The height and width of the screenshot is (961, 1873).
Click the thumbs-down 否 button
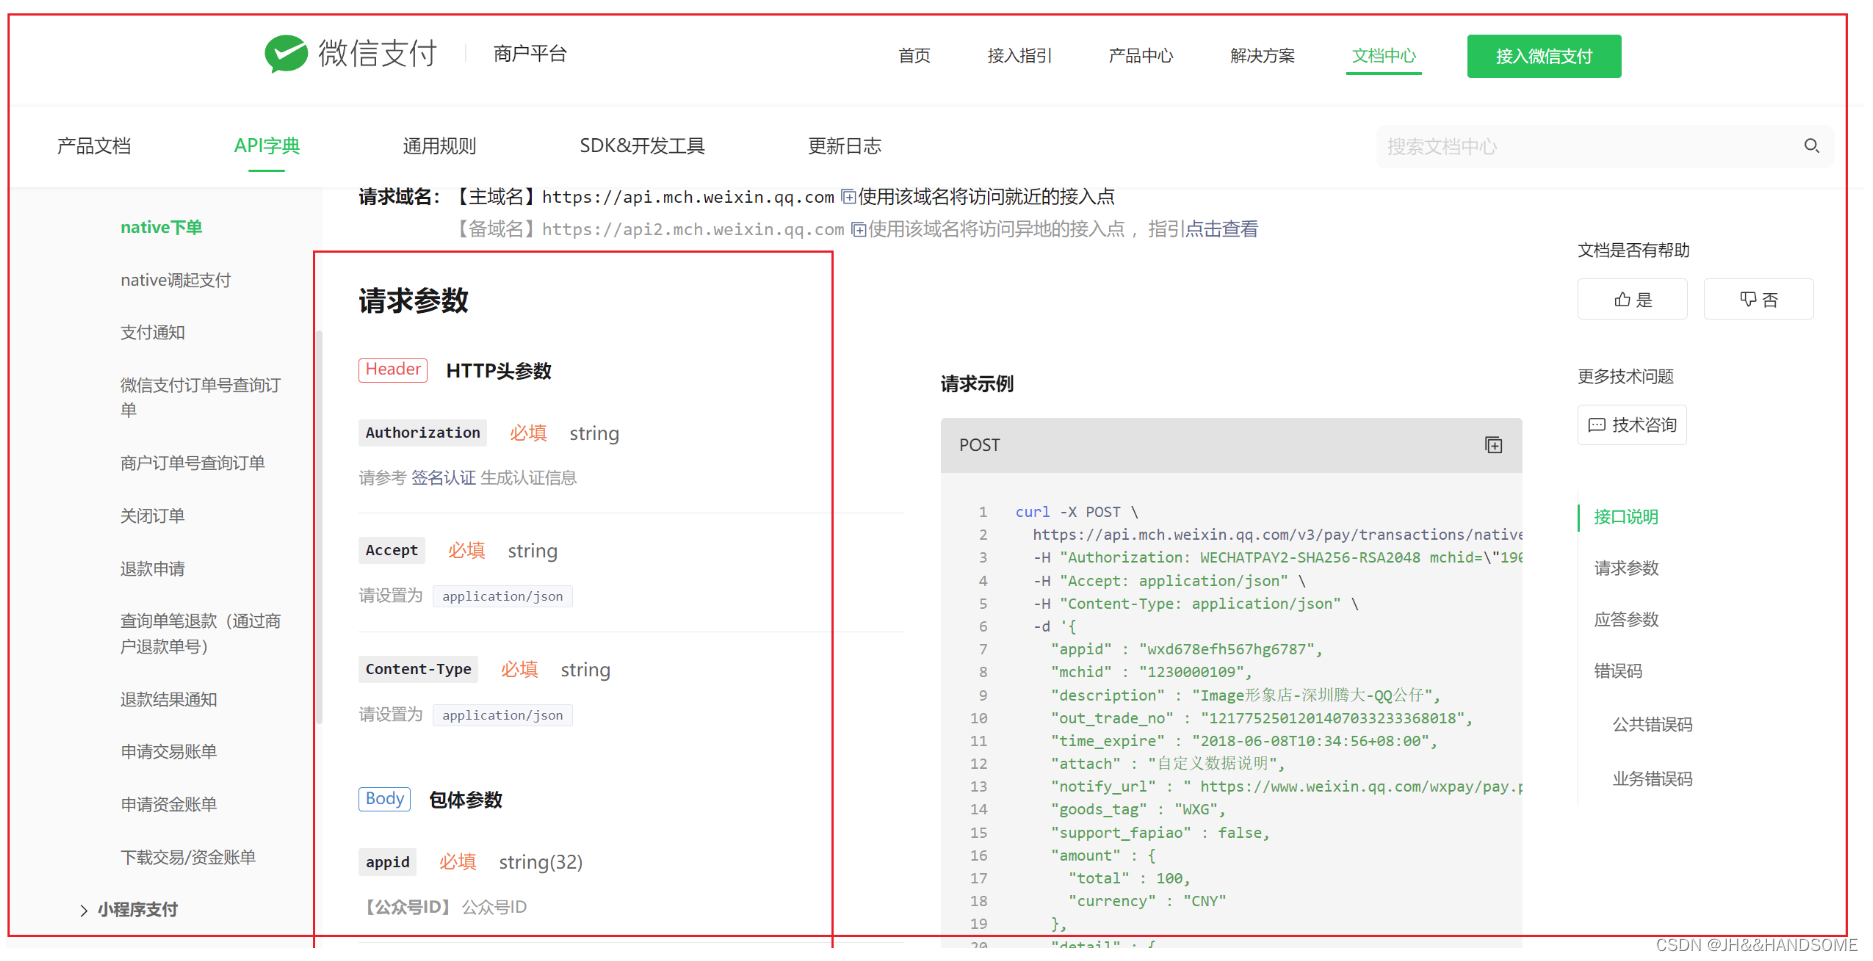(1758, 299)
